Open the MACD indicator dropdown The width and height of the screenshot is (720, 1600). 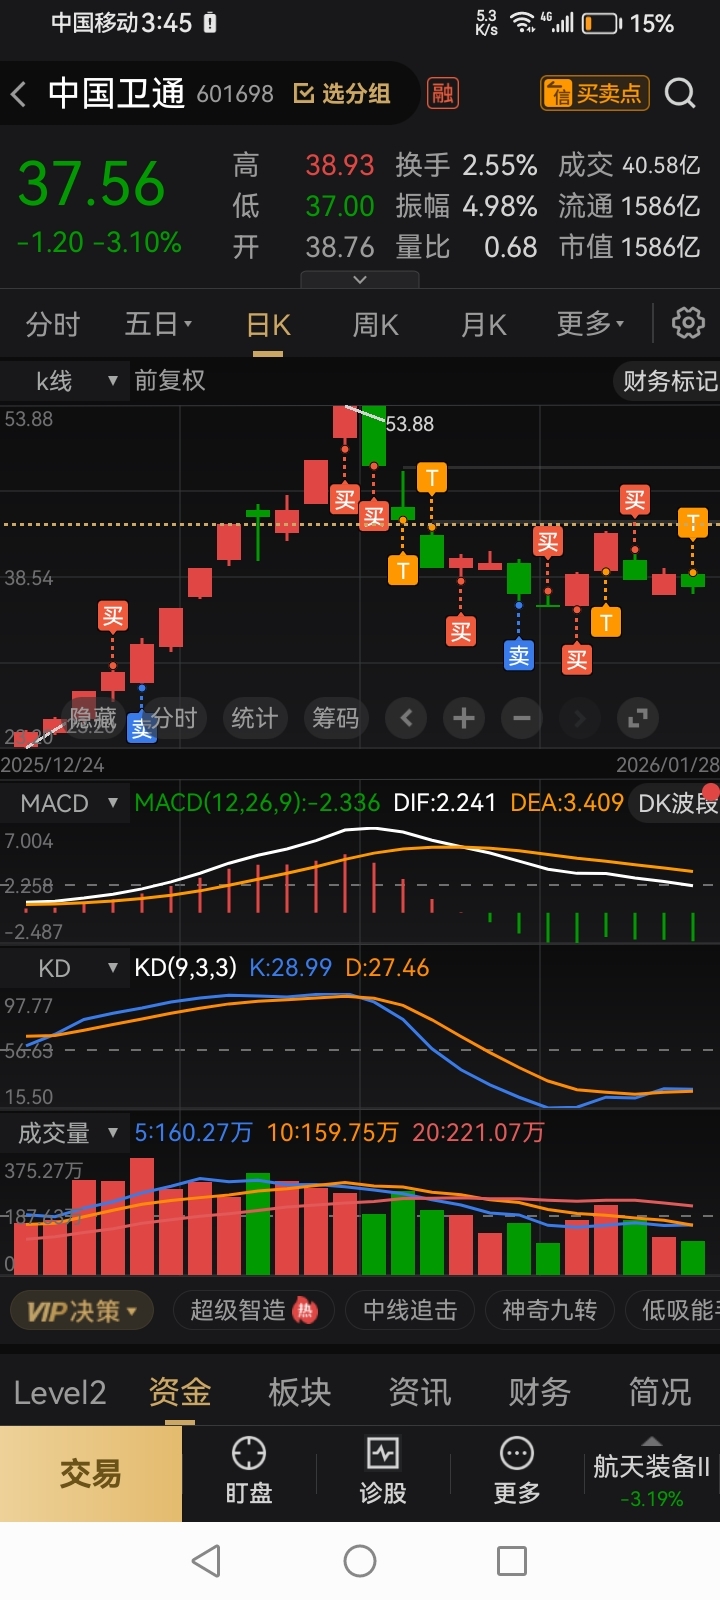click(65, 803)
